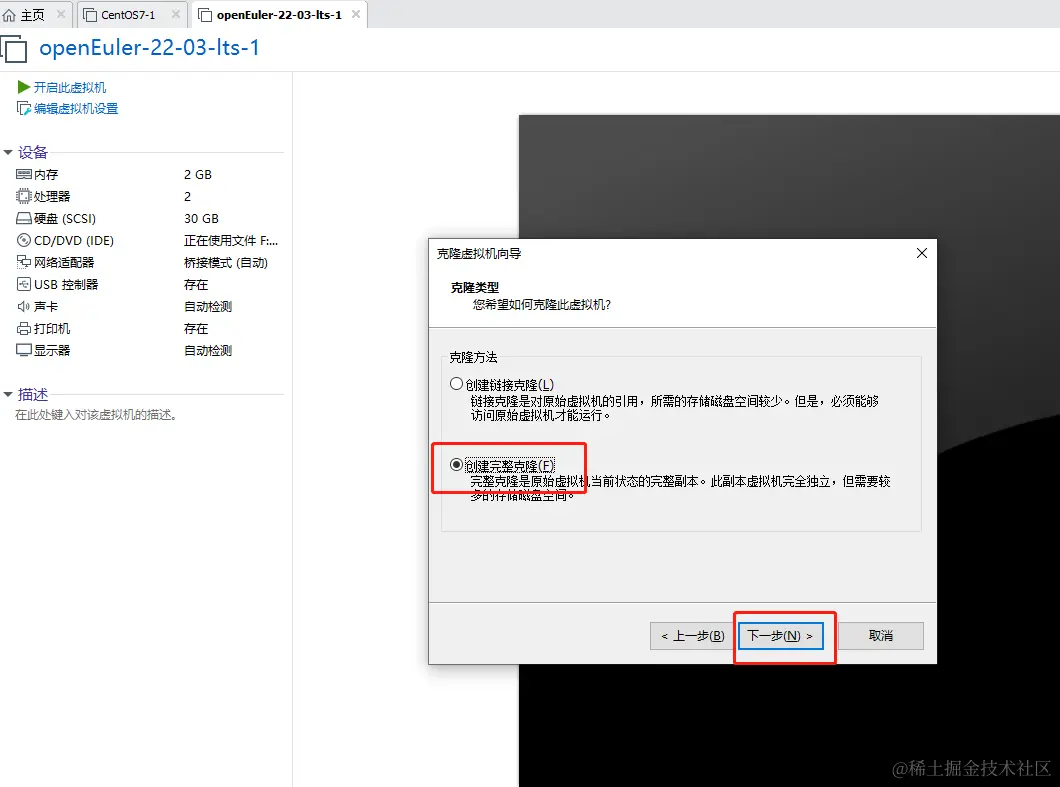The height and width of the screenshot is (787, 1060).
Task: Click the 开启此虚拟机 link
Action: pyautogui.click(x=70, y=87)
